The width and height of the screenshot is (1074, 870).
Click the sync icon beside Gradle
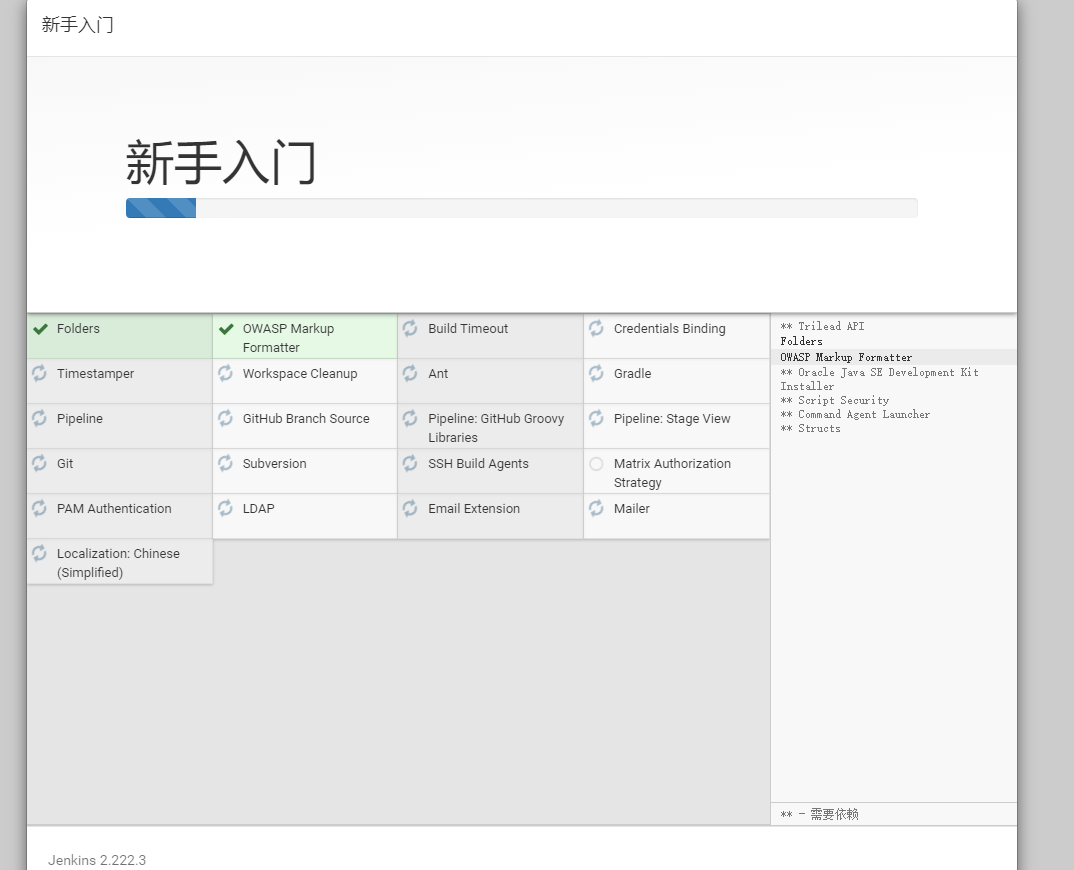pos(597,373)
